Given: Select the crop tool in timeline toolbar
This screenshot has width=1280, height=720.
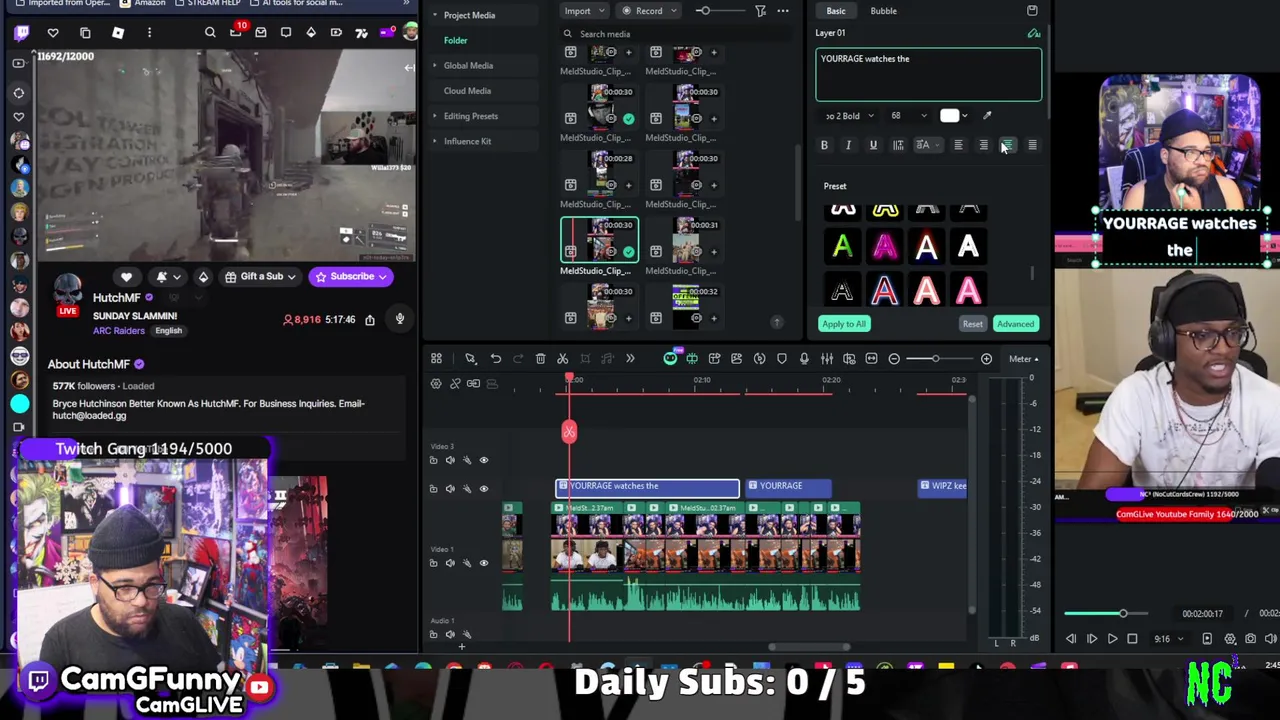Looking at the screenshot, I should point(585,359).
